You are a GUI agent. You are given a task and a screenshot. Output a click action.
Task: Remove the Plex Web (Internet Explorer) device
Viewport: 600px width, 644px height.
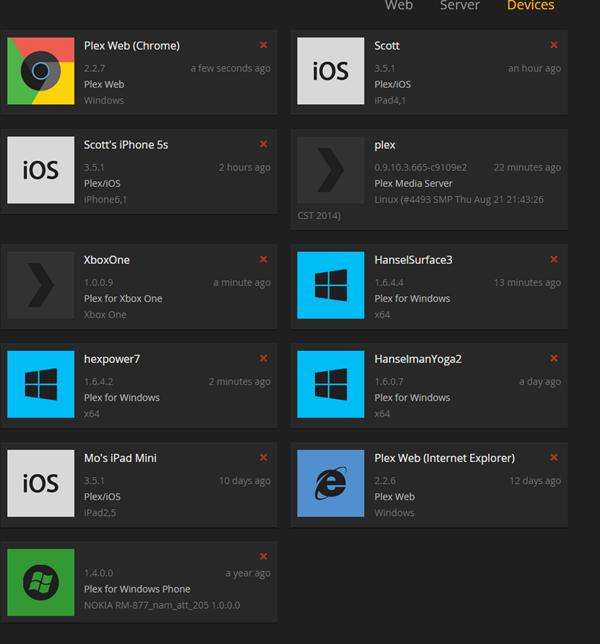tap(554, 458)
